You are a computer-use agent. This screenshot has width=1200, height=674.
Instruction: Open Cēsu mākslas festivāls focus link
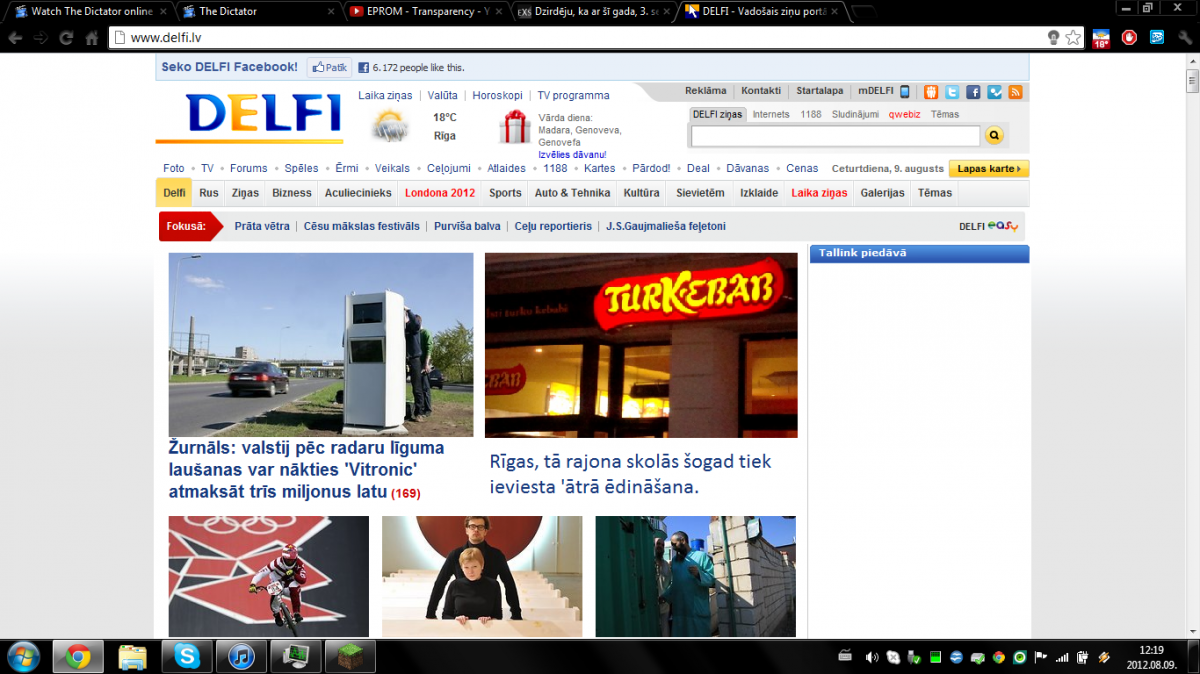coord(362,226)
